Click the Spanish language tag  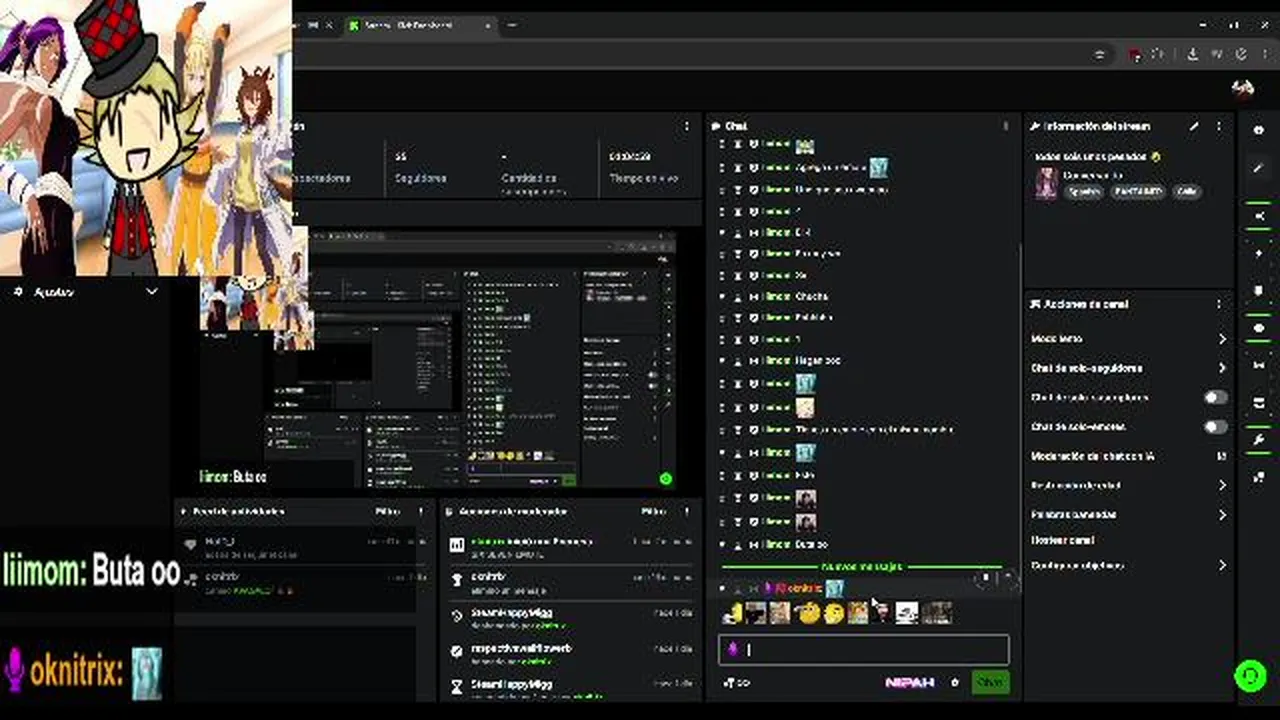(x=1084, y=191)
